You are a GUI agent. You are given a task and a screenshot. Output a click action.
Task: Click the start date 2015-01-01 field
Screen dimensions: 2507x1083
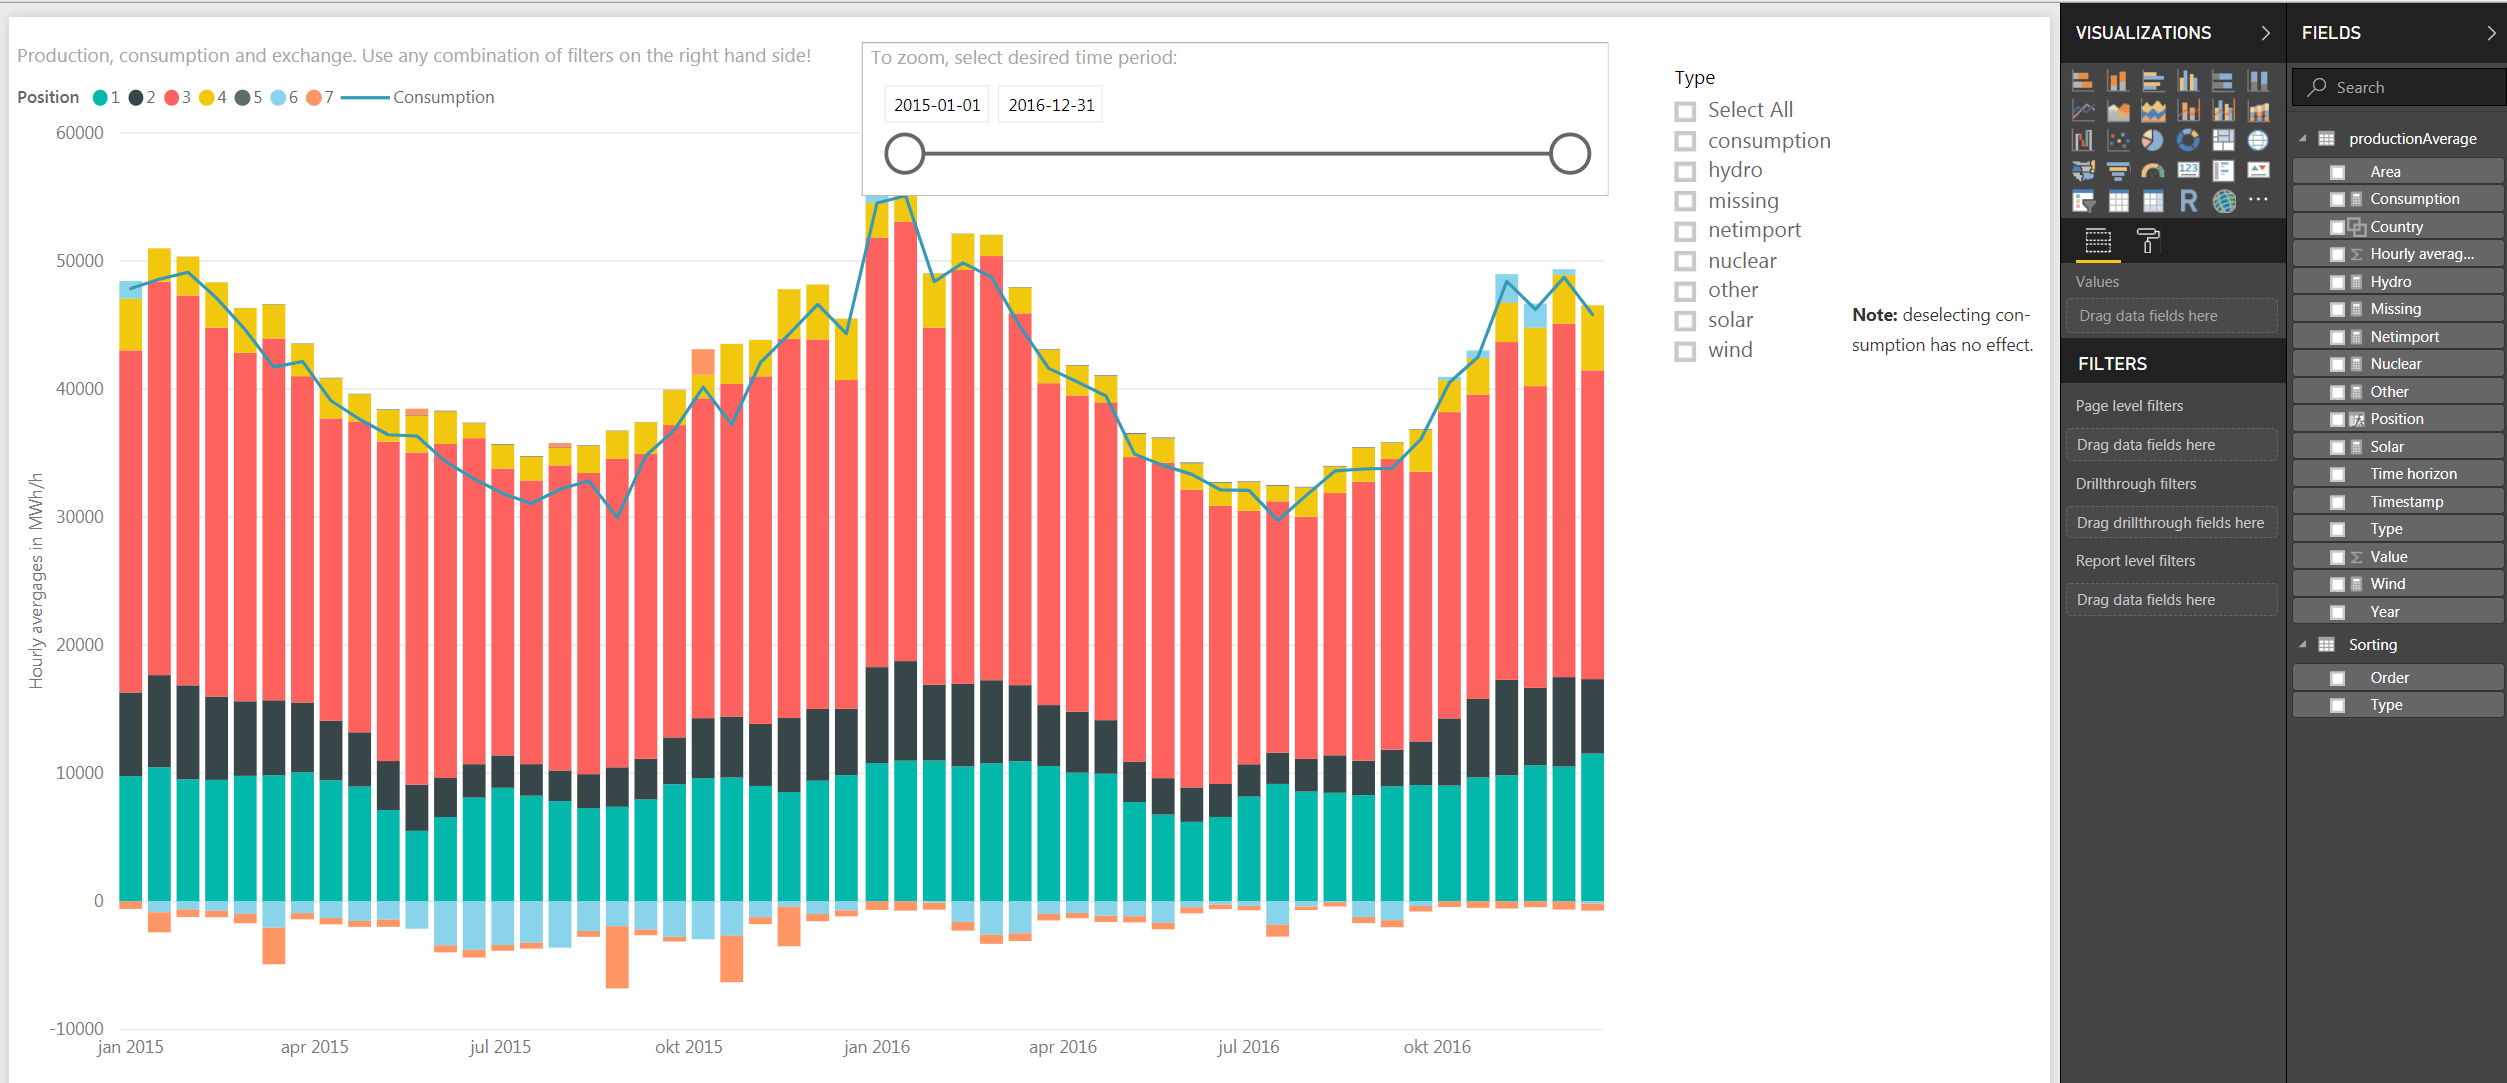[937, 105]
